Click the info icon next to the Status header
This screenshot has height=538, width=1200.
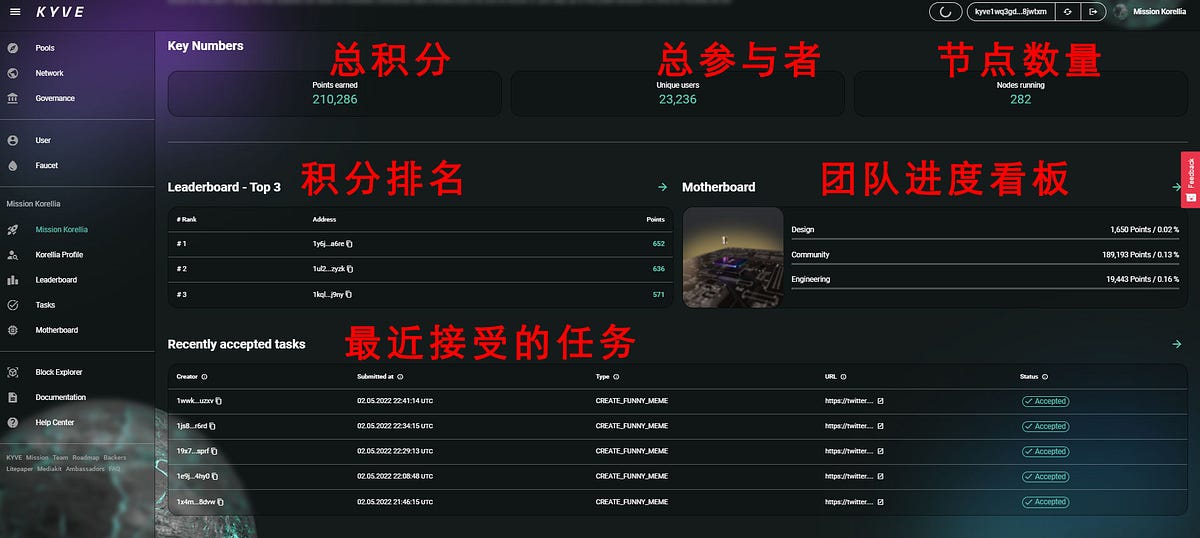(1045, 377)
